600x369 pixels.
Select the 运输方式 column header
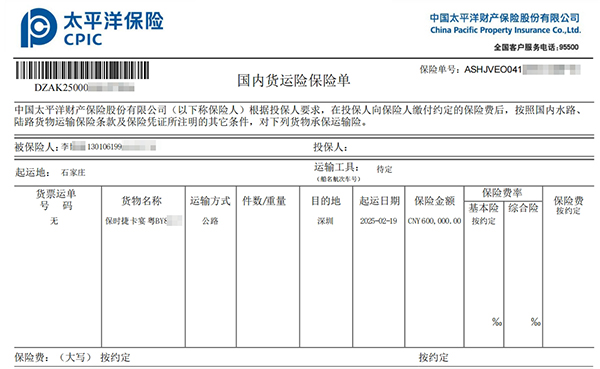pyautogui.click(x=210, y=201)
